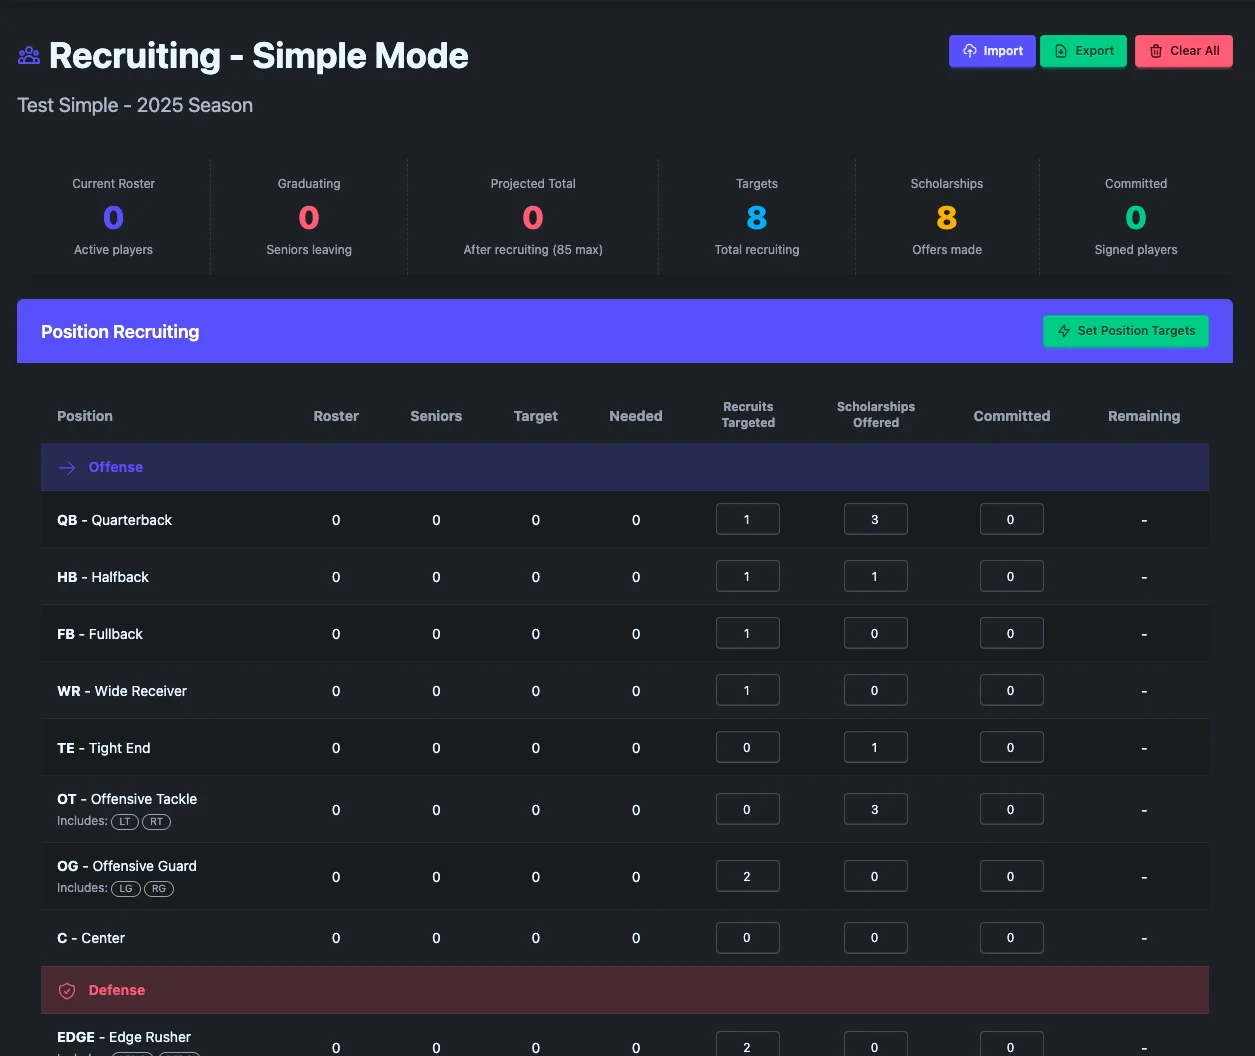This screenshot has height=1056, width=1255.
Task: Click the upload icon inside the Import button
Action: pos(972,50)
